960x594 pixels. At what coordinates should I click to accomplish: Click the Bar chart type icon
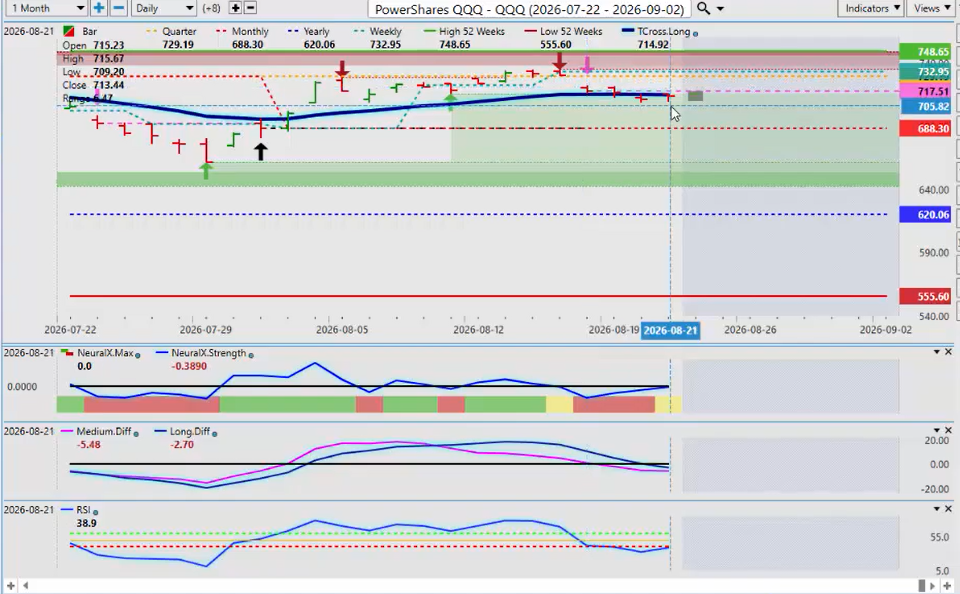(69, 31)
